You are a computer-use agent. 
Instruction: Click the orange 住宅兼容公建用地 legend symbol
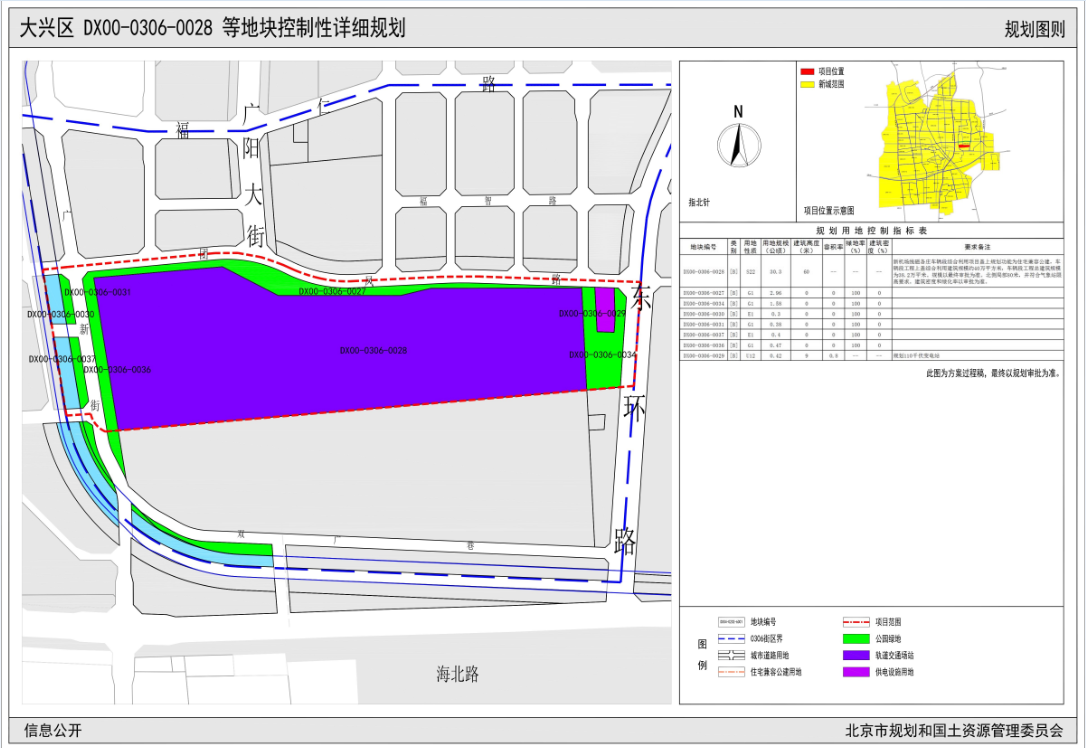coord(732,673)
